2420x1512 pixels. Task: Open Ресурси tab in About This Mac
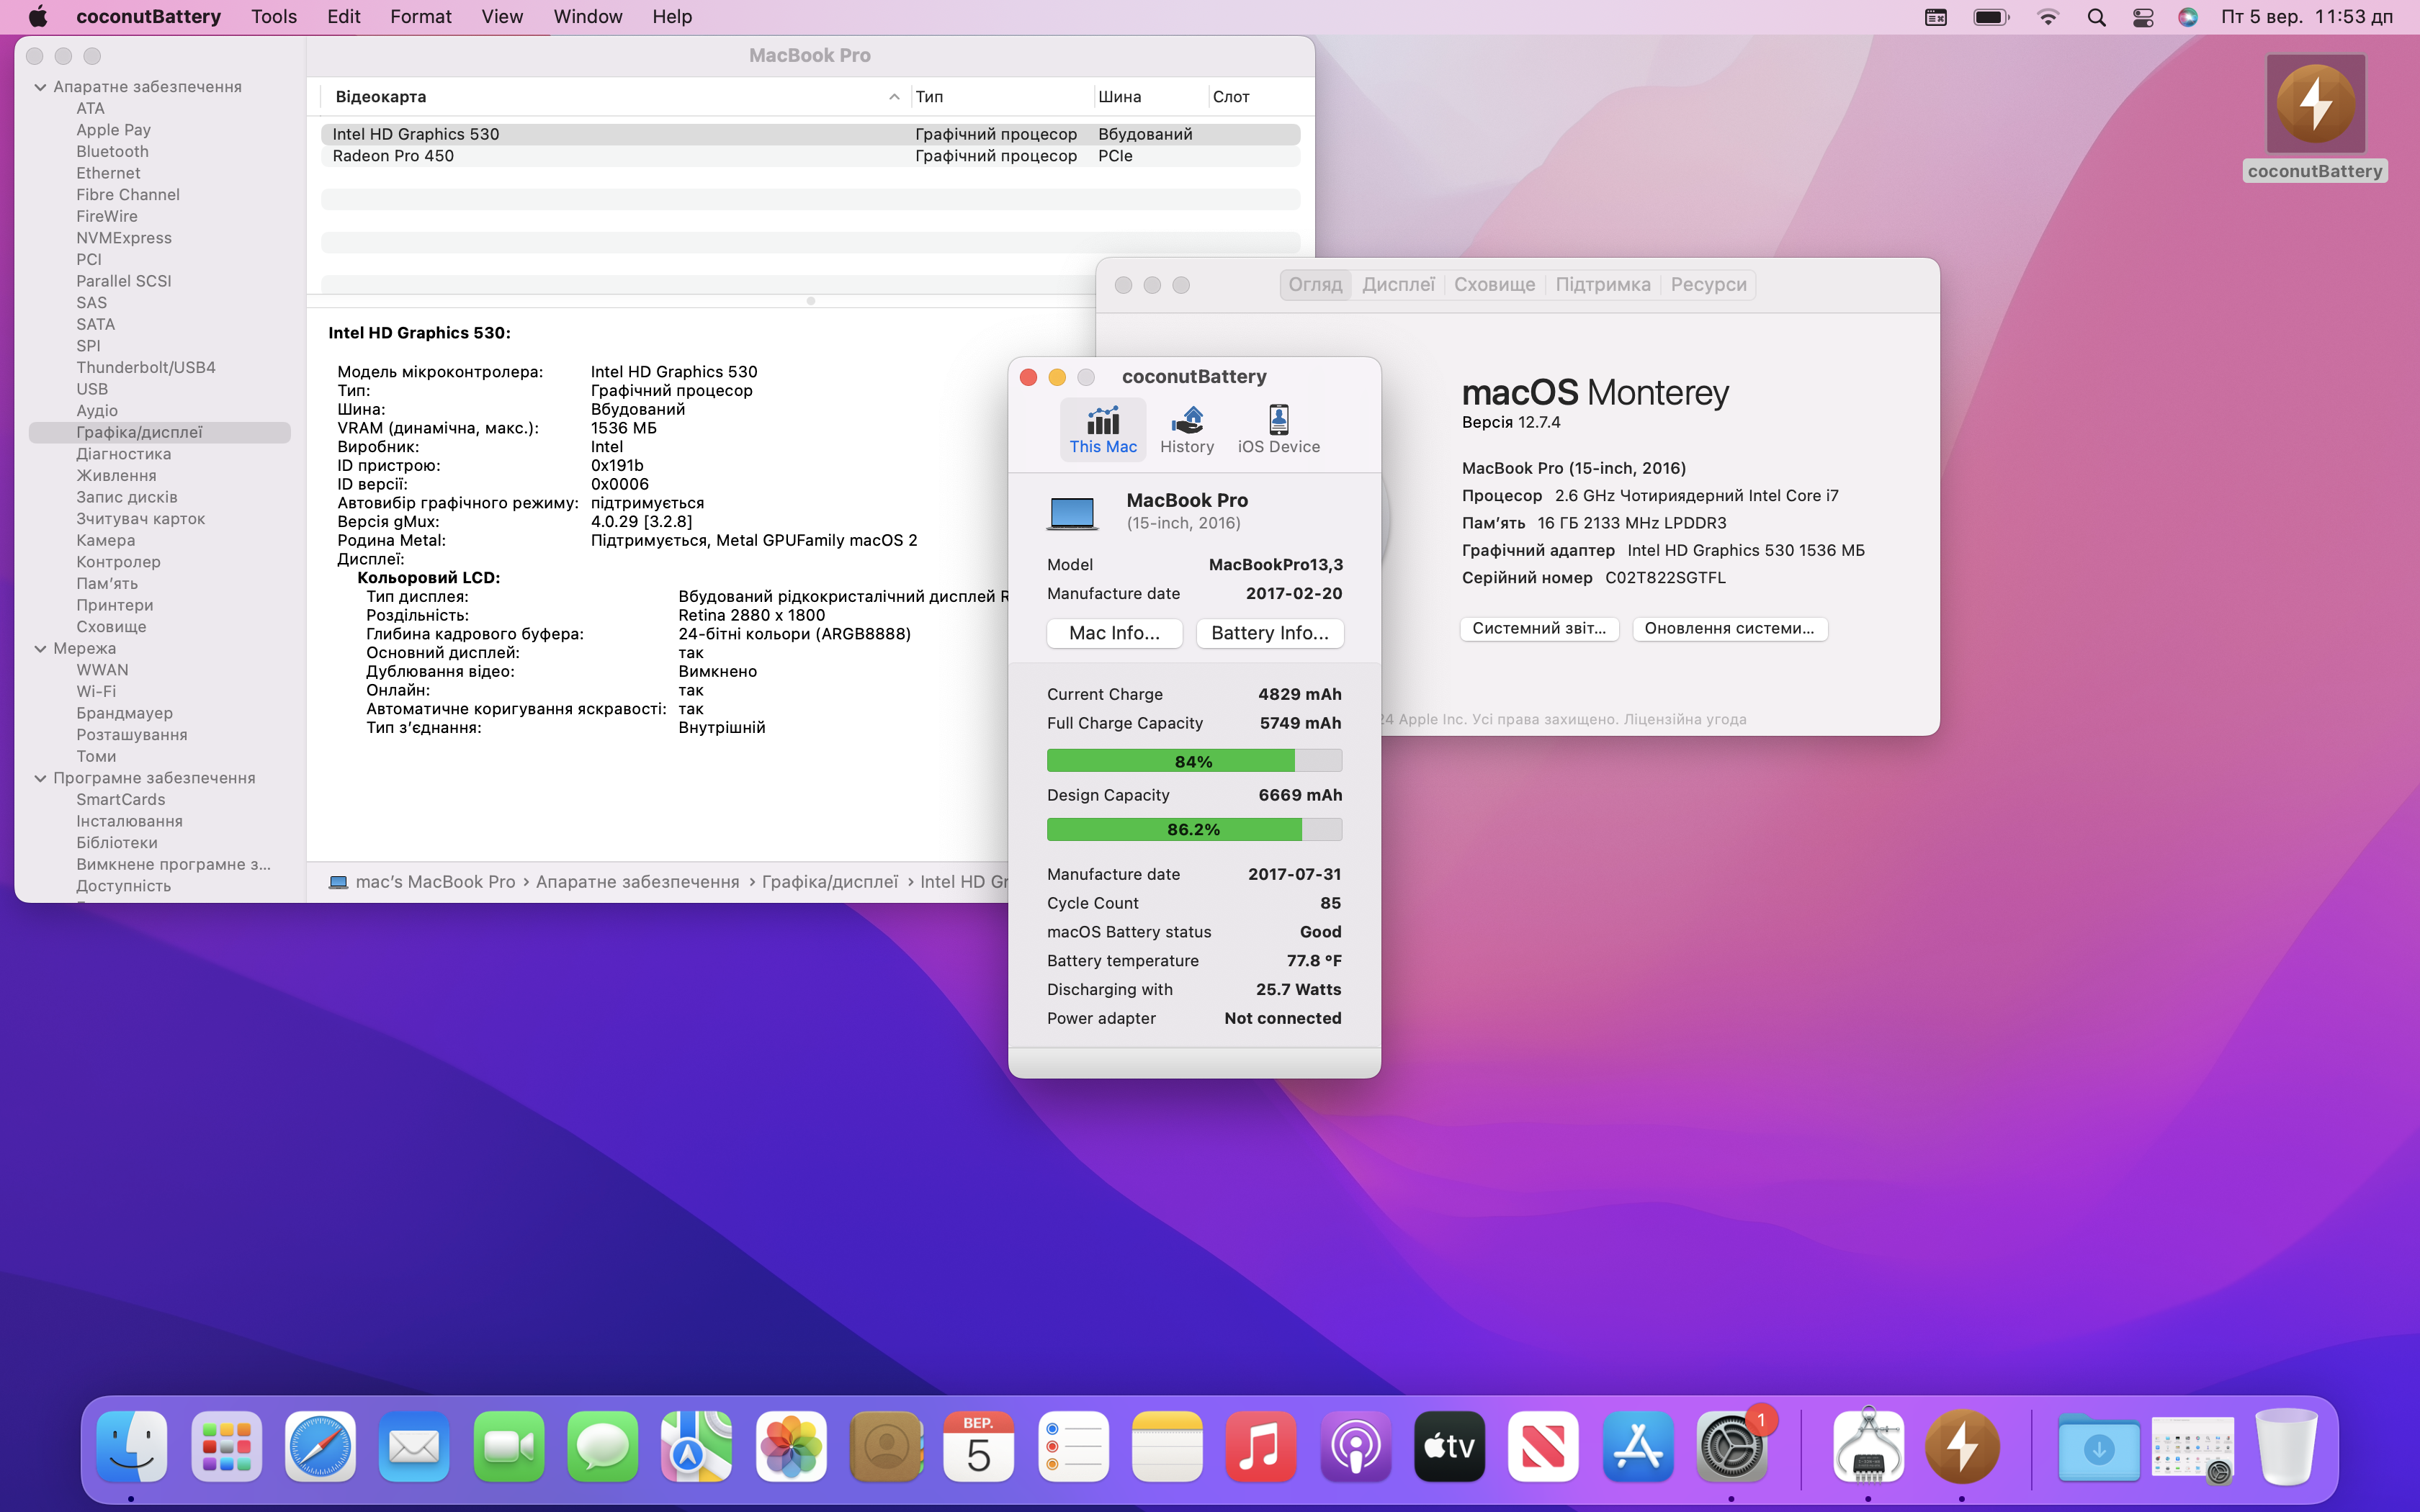pos(1708,285)
